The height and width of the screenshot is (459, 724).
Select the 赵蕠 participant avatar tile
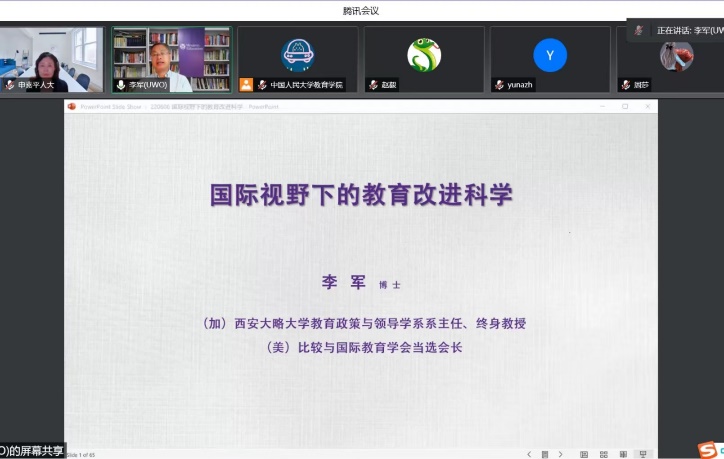(423, 58)
